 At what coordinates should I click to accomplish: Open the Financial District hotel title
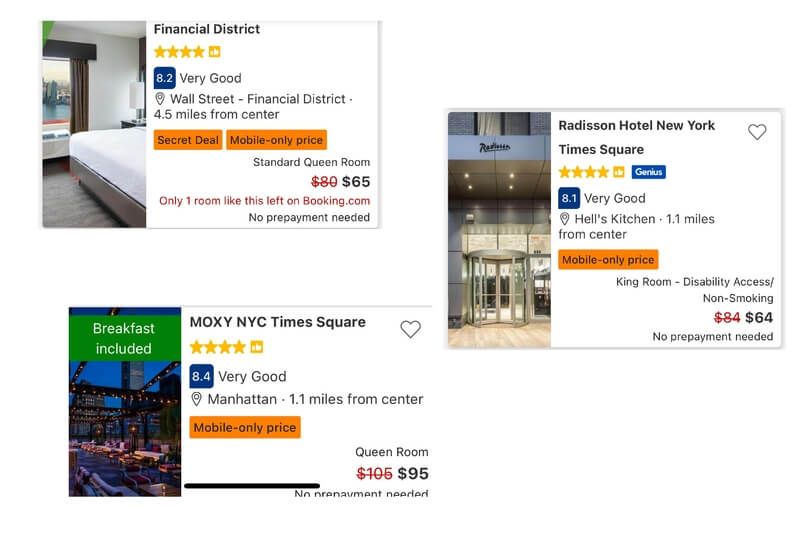[206, 29]
